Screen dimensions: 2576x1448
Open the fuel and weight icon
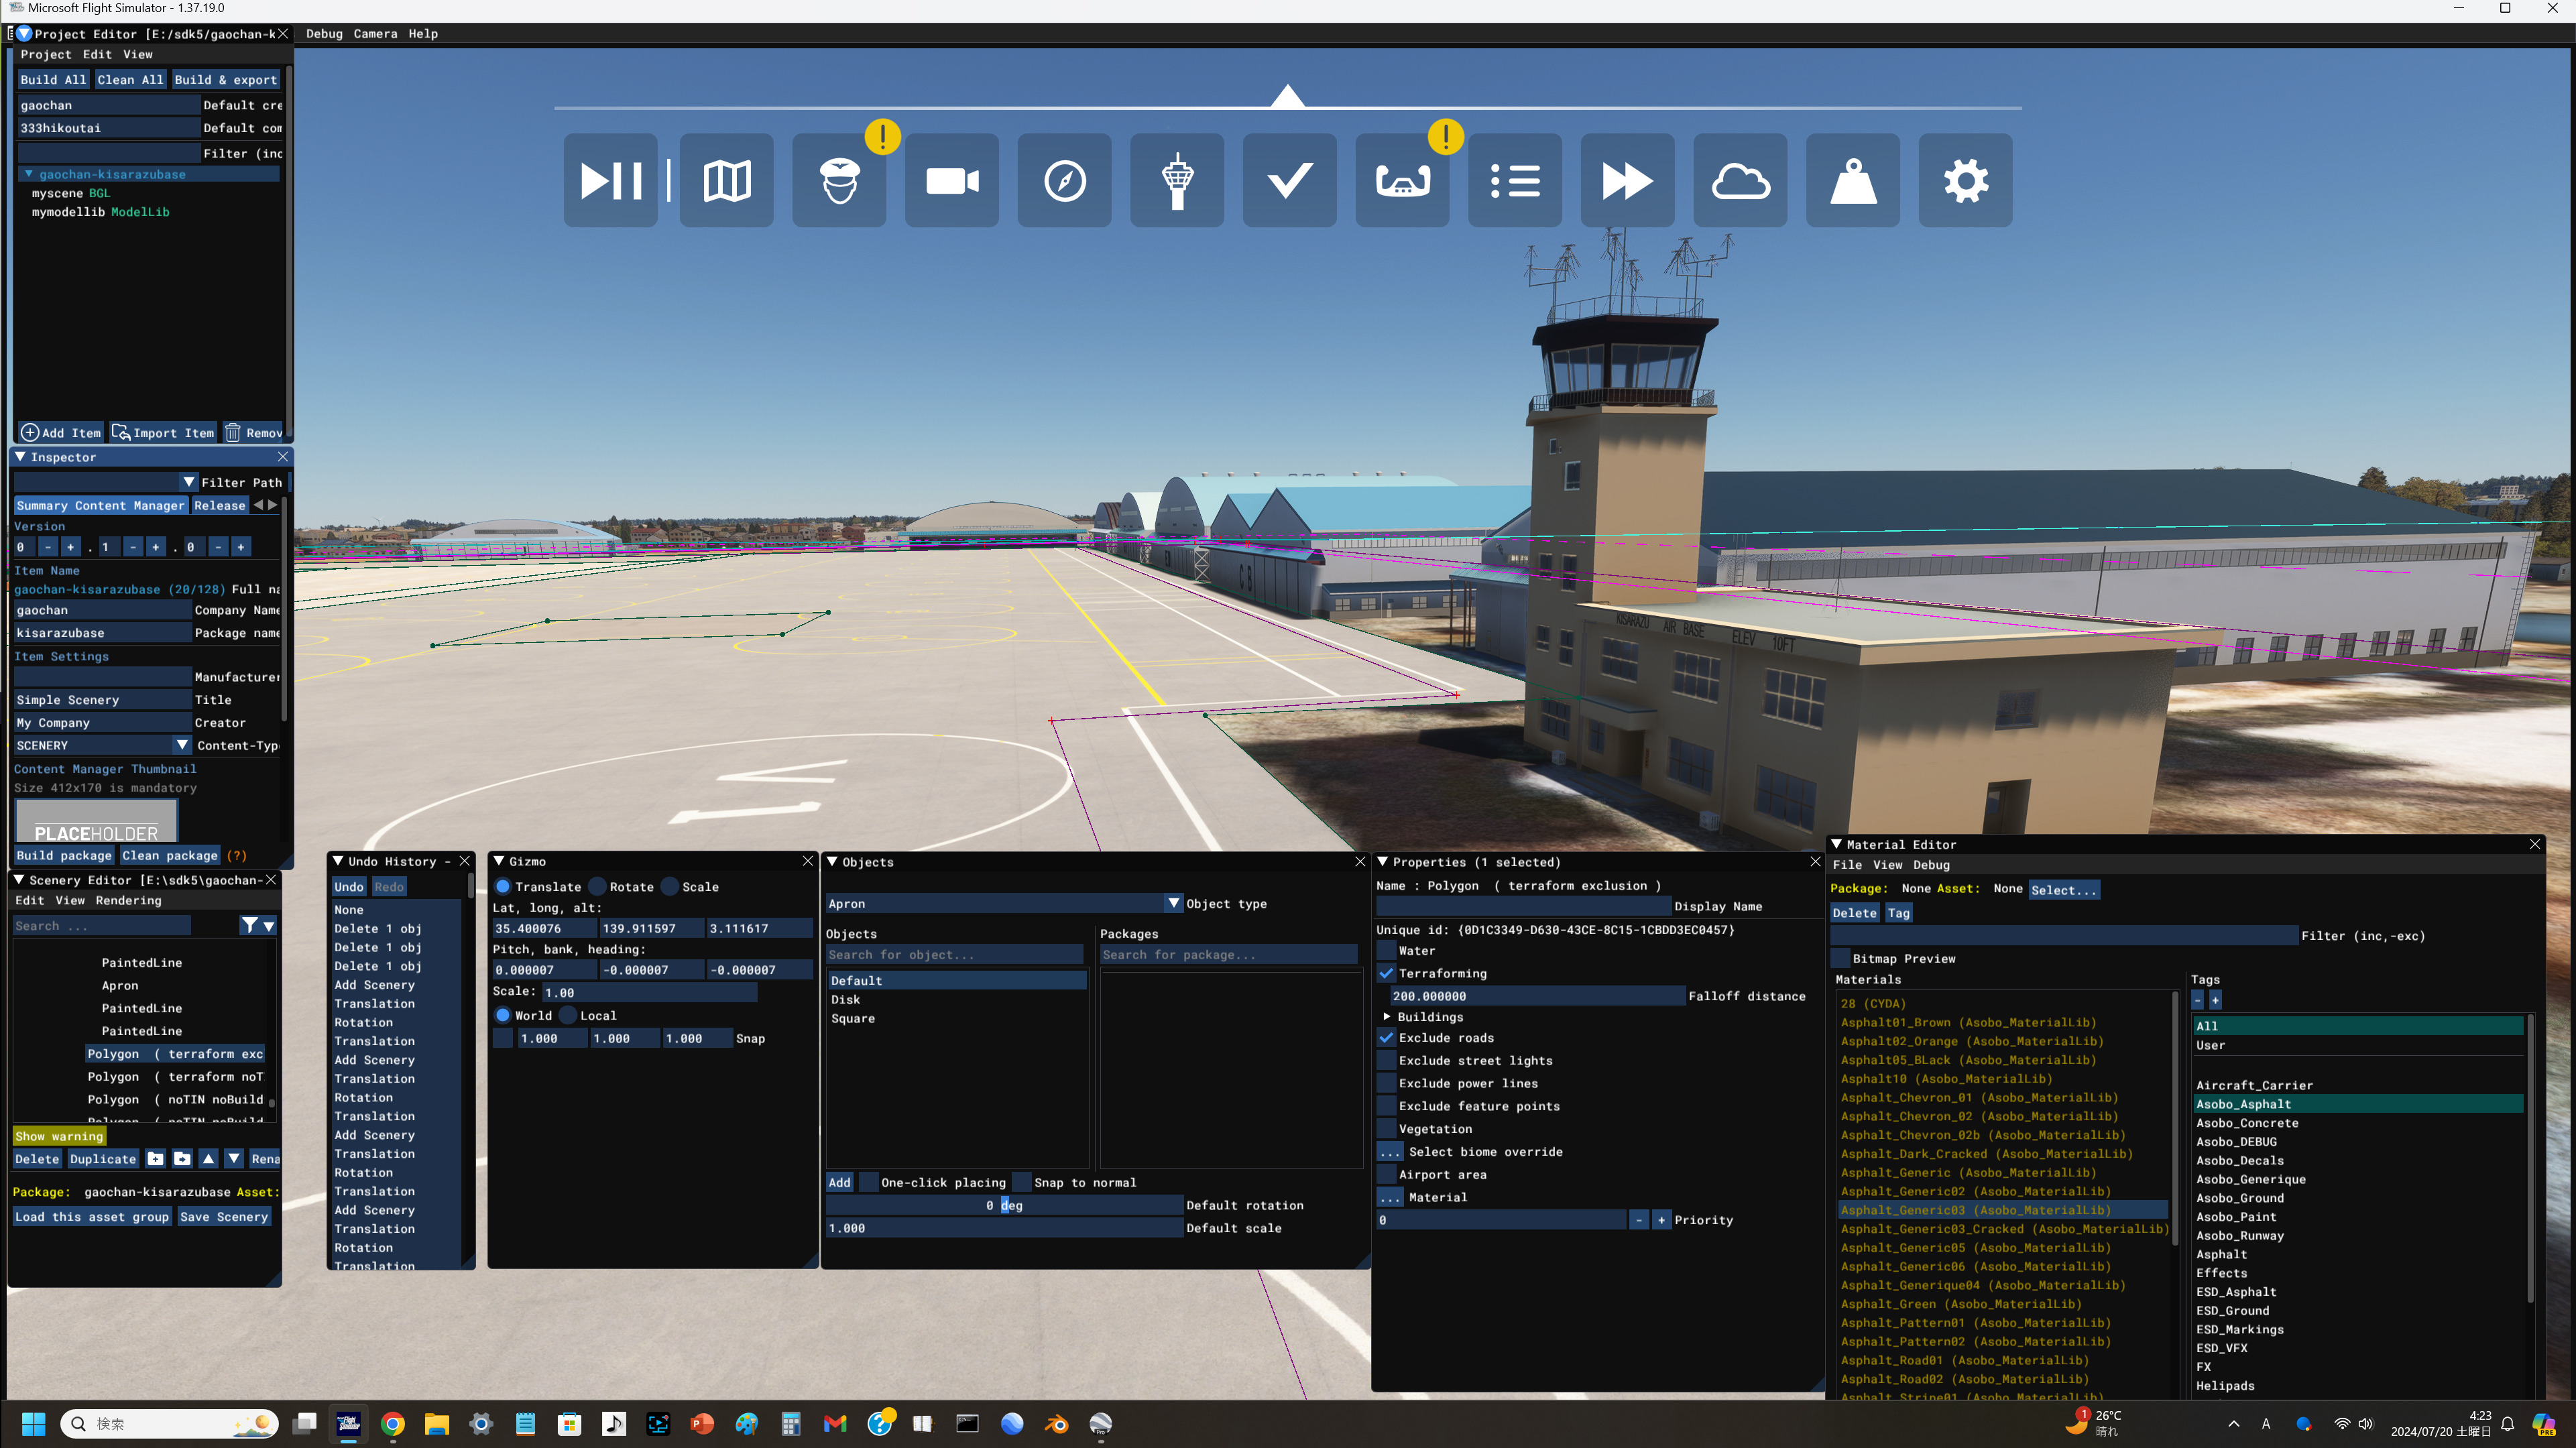point(1853,181)
